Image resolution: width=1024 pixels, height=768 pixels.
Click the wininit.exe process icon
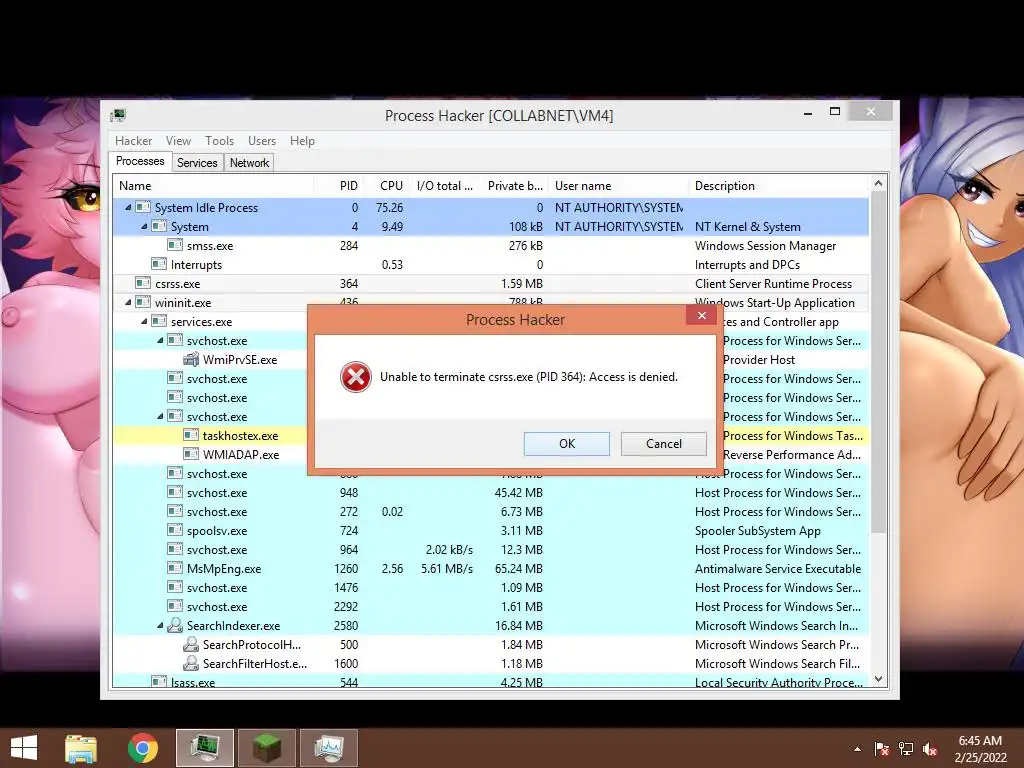(x=143, y=302)
